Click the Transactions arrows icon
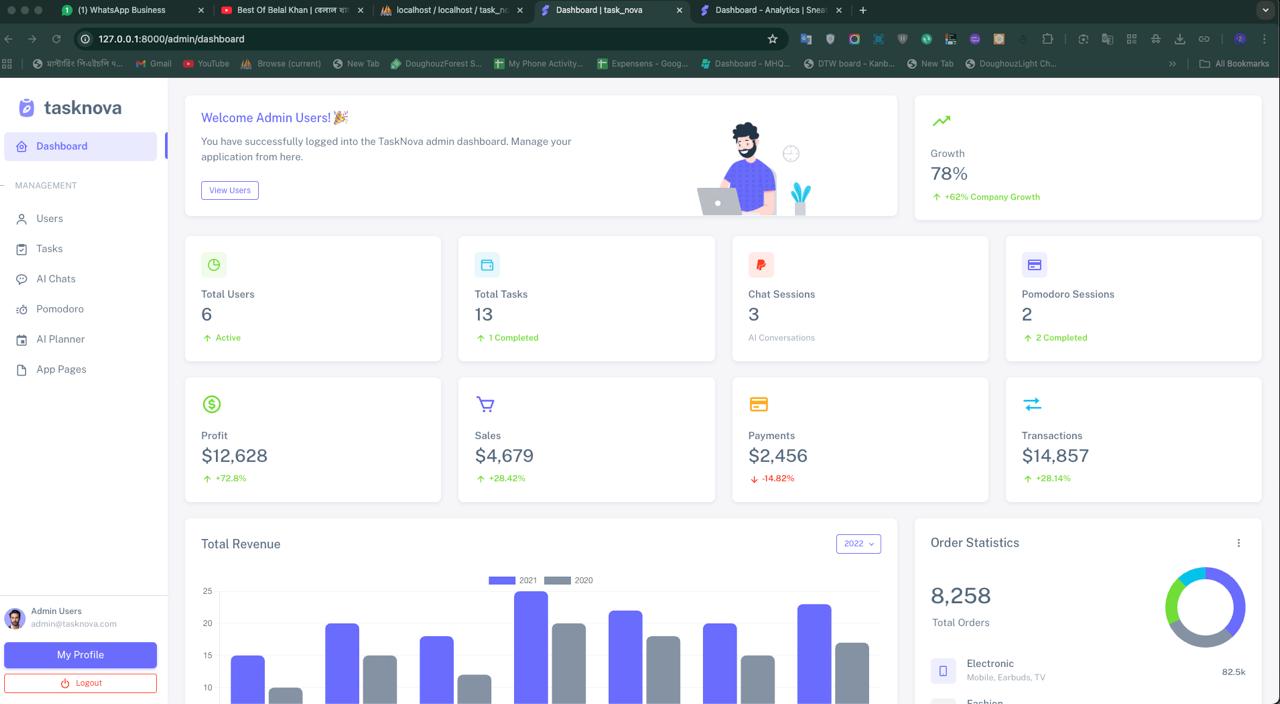Viewport: 1280px width, 704px height. tap(1032, 404)
